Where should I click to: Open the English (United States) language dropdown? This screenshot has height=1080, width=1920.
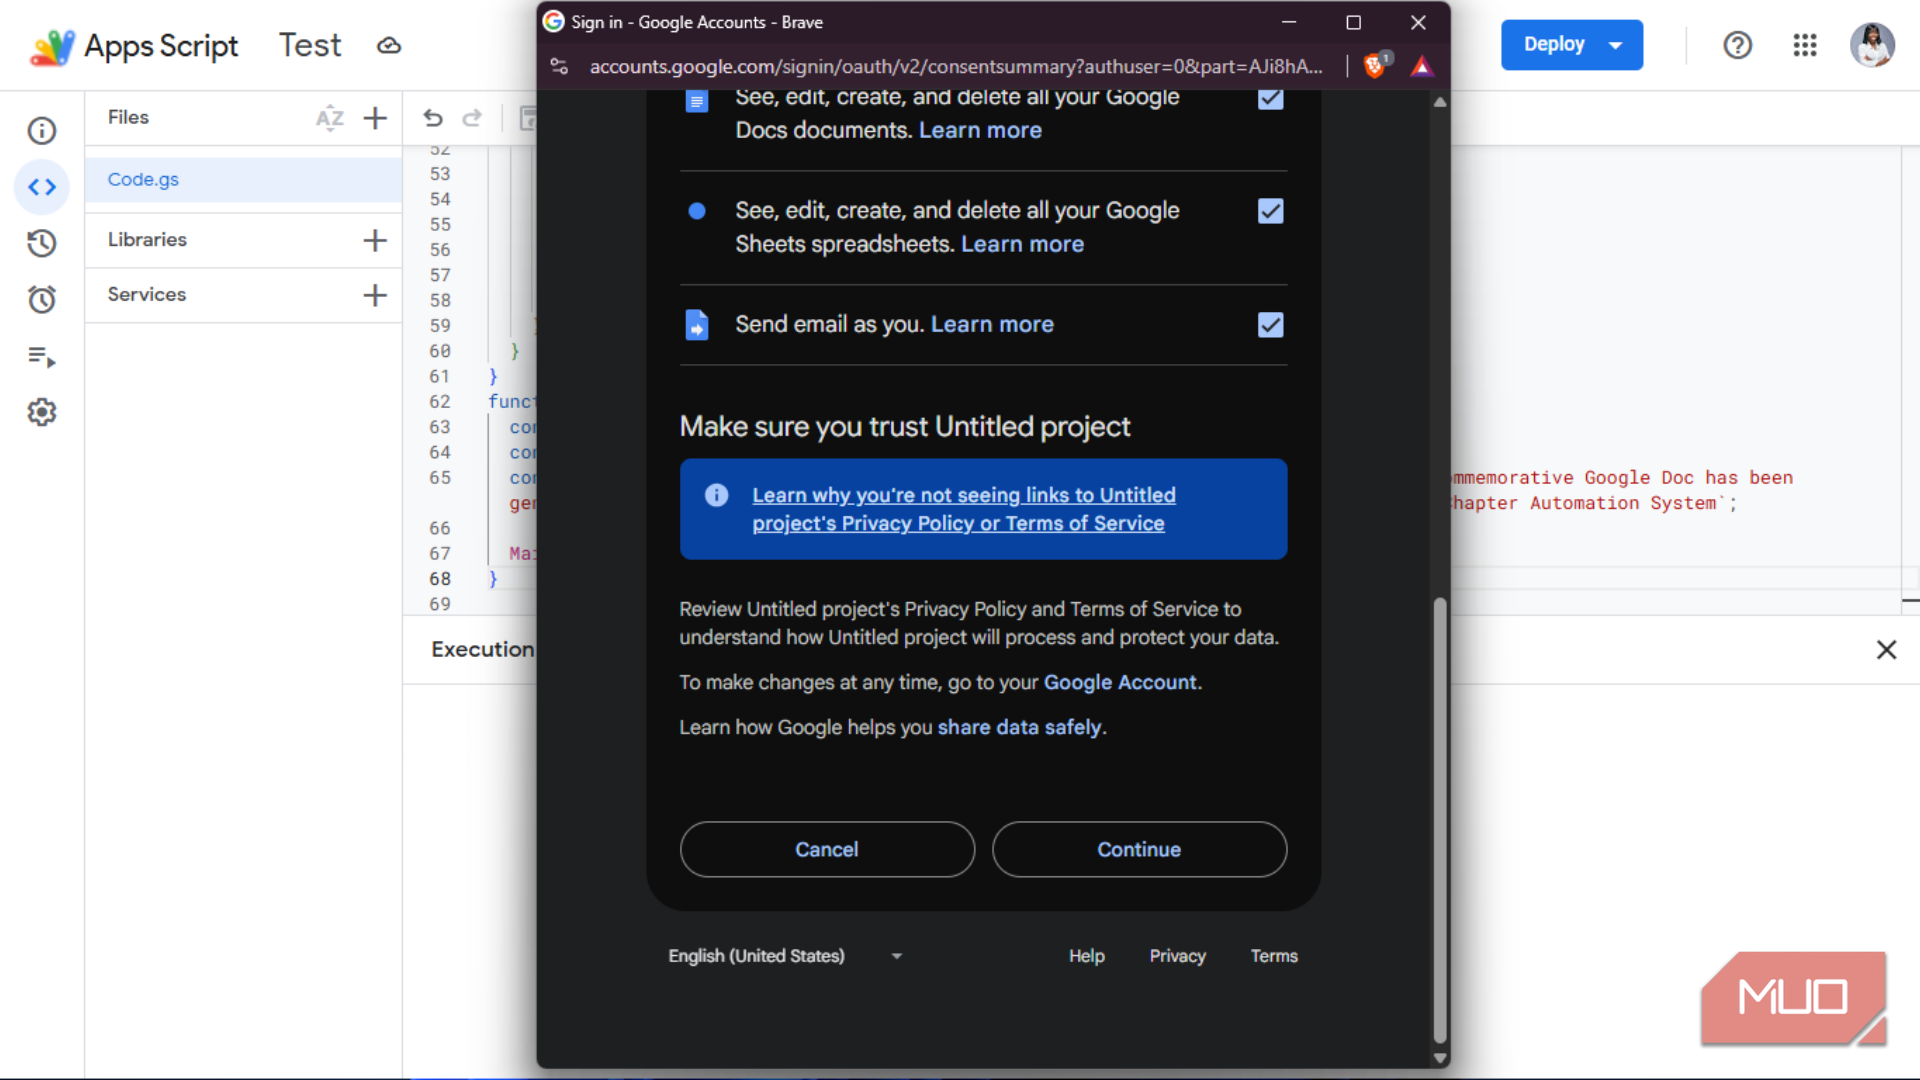(786, 956)
